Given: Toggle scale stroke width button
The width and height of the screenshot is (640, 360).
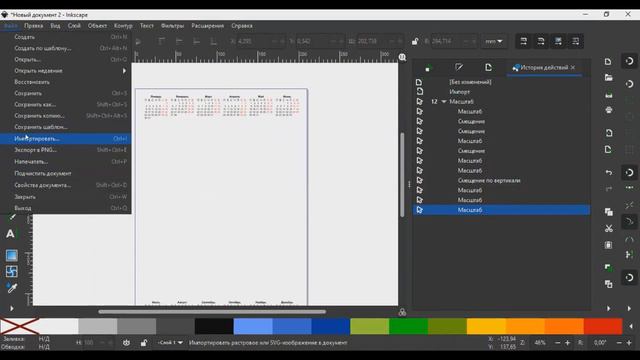Looking at the screenshot, I should (524, 41).
